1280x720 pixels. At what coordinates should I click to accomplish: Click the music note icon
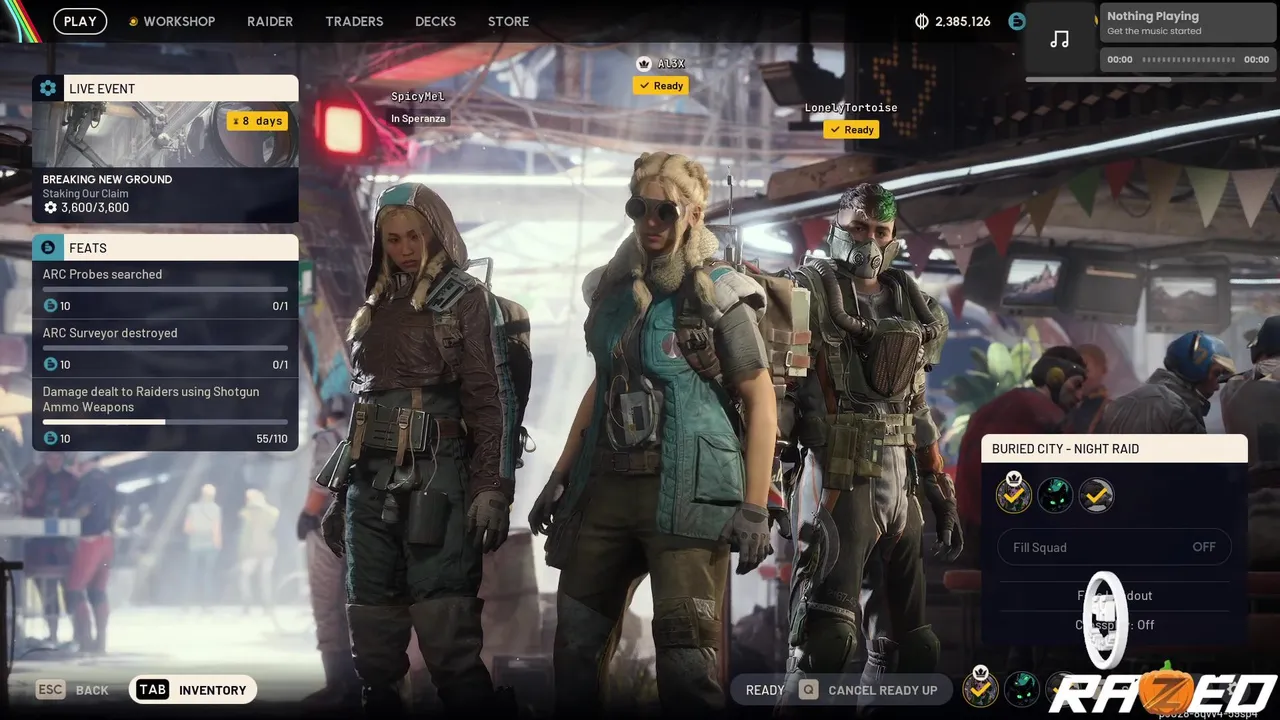pos(1059,39)
